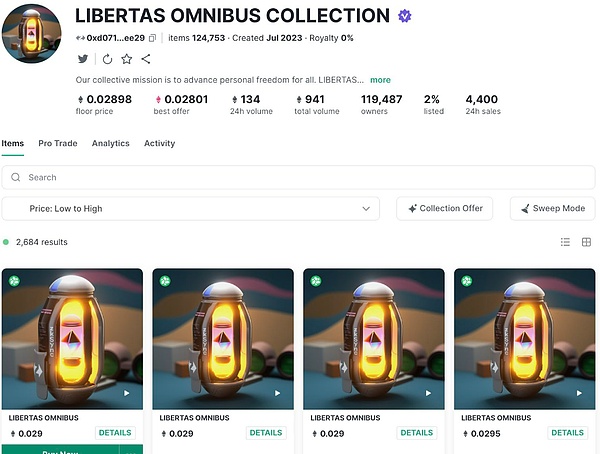The image size is (600, 454).
Task: Expand the description with 'more'
Action: 380,80
